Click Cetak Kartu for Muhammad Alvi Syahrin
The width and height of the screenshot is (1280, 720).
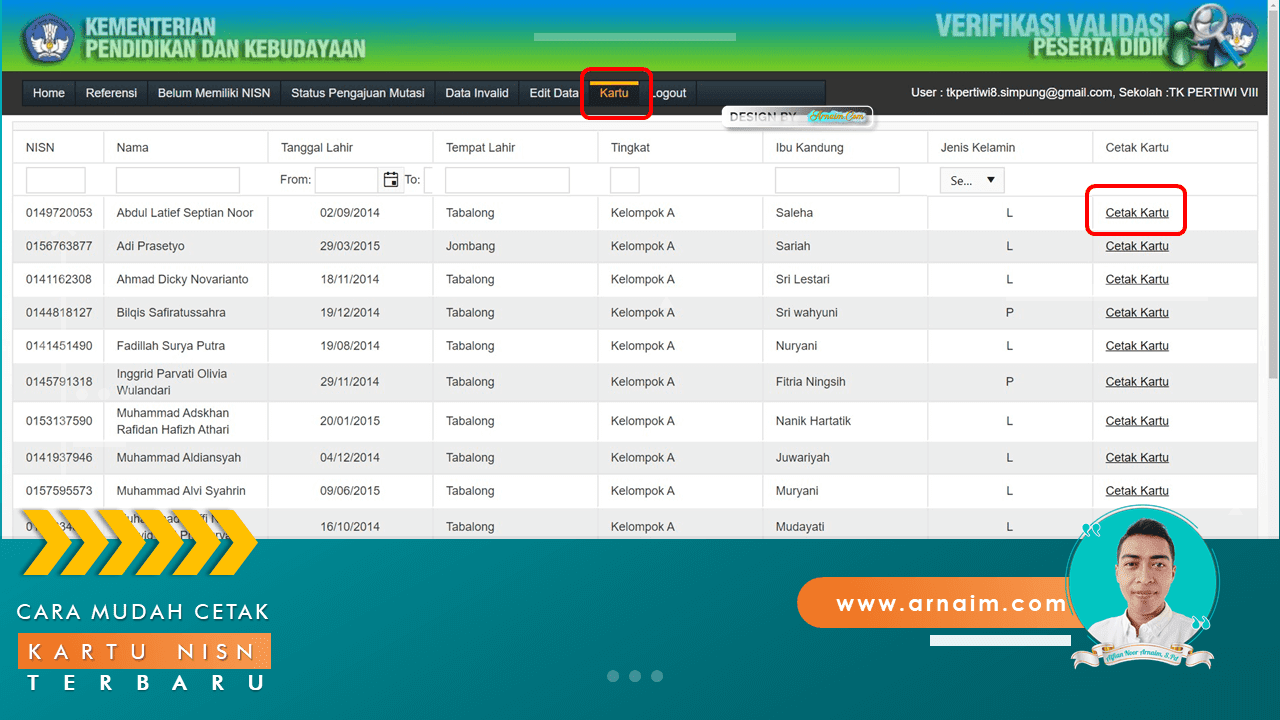pyautogui.click(x=1137, y=491)
